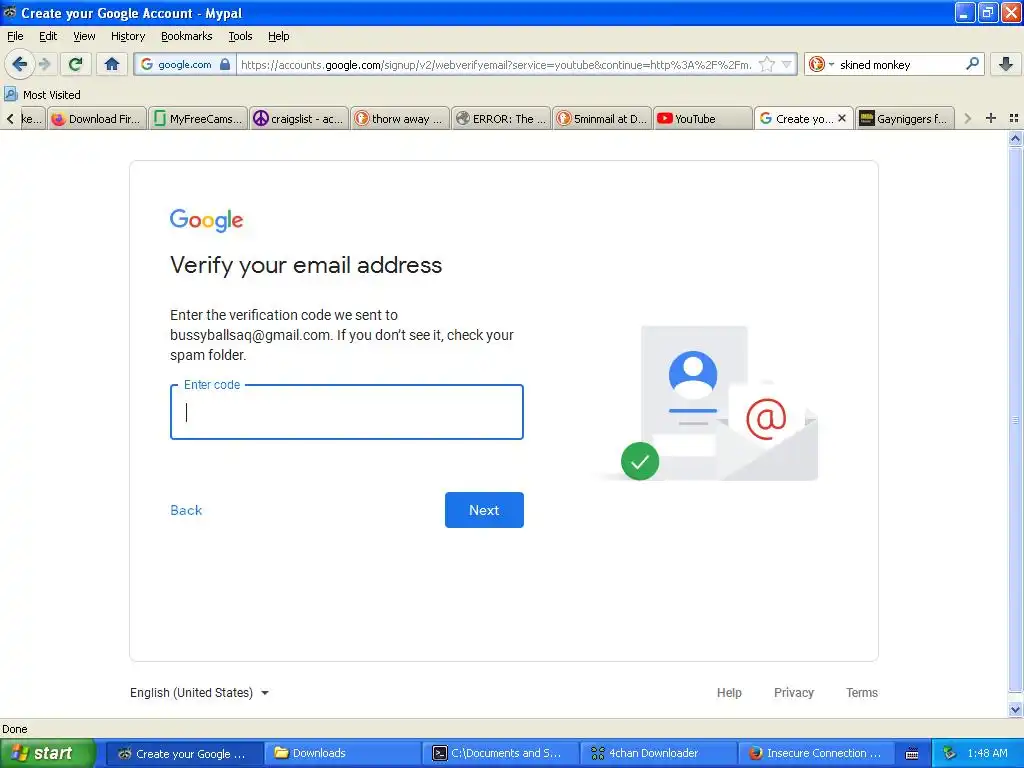Image resolution: width=1024 pixels, height=768 pixels.
Task: Click the page vertical scrollbar
Action: pyautogui.click(x=1015, y=418)
